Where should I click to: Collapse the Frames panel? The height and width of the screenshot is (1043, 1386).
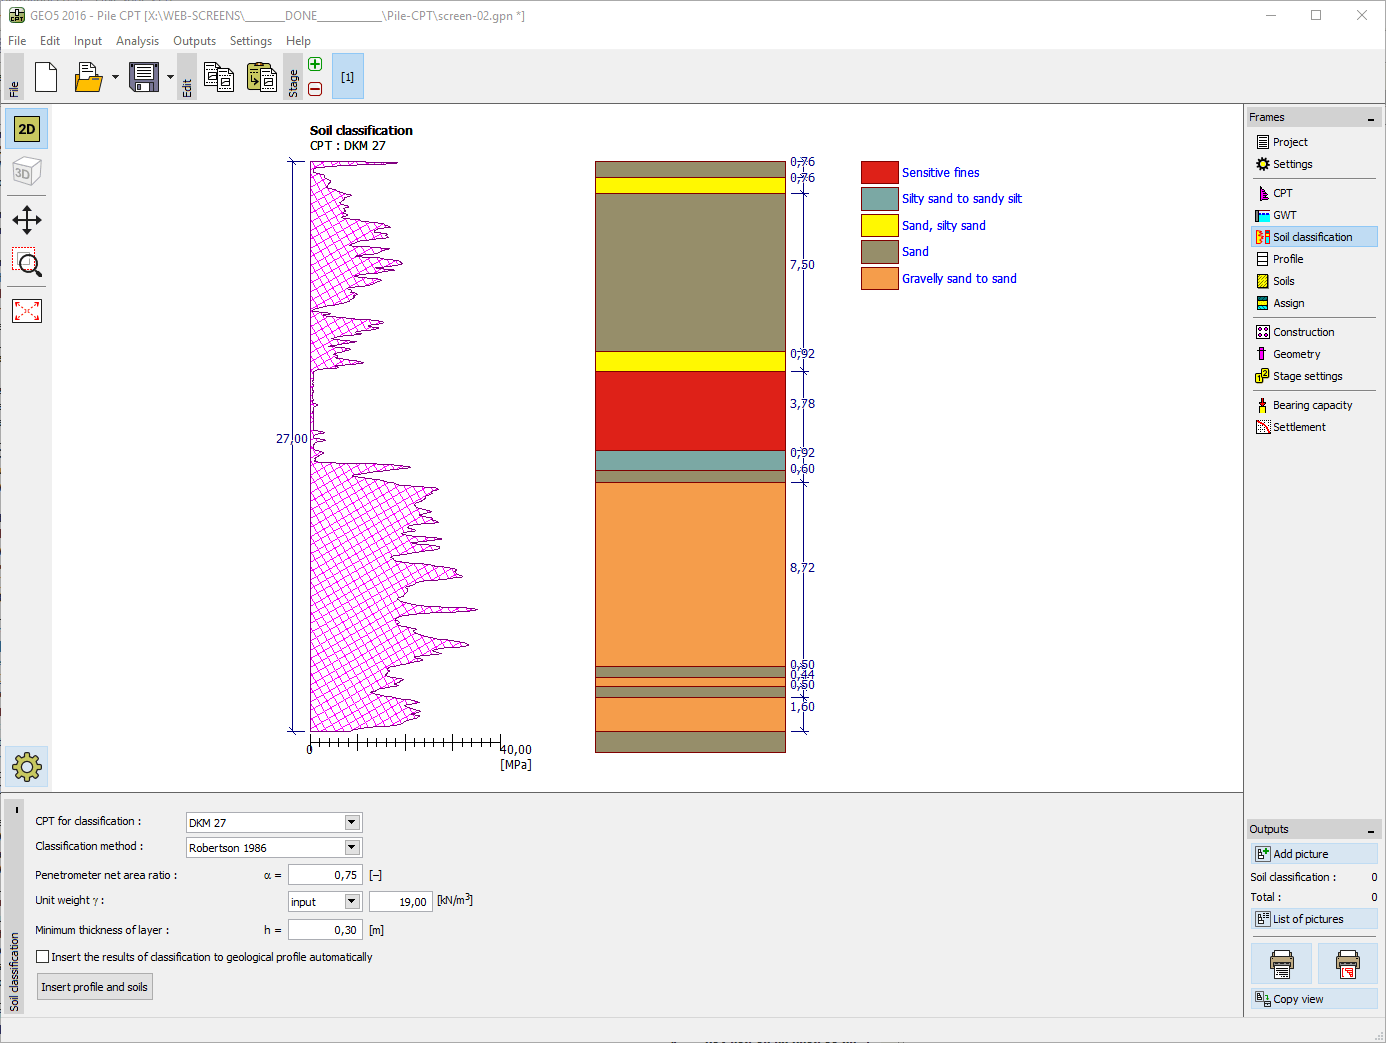pyautogui.click(x=1370, y=119)
